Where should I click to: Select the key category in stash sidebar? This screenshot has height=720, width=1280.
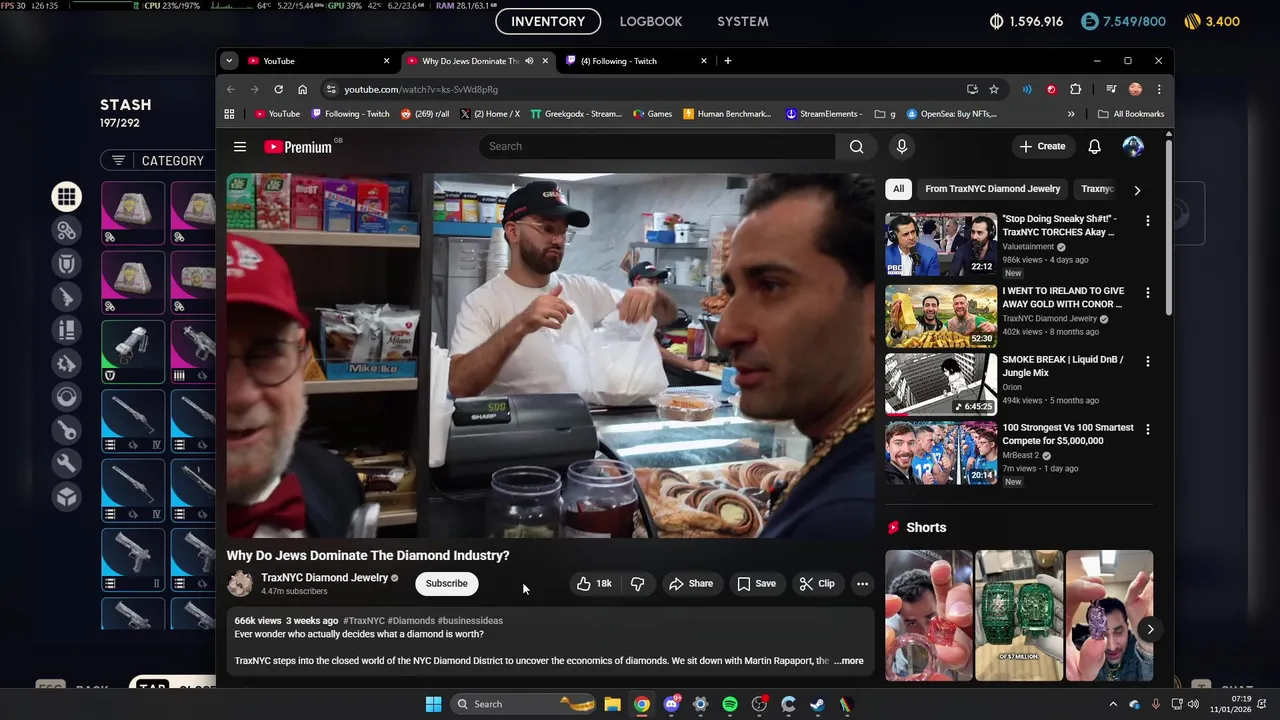67,430
